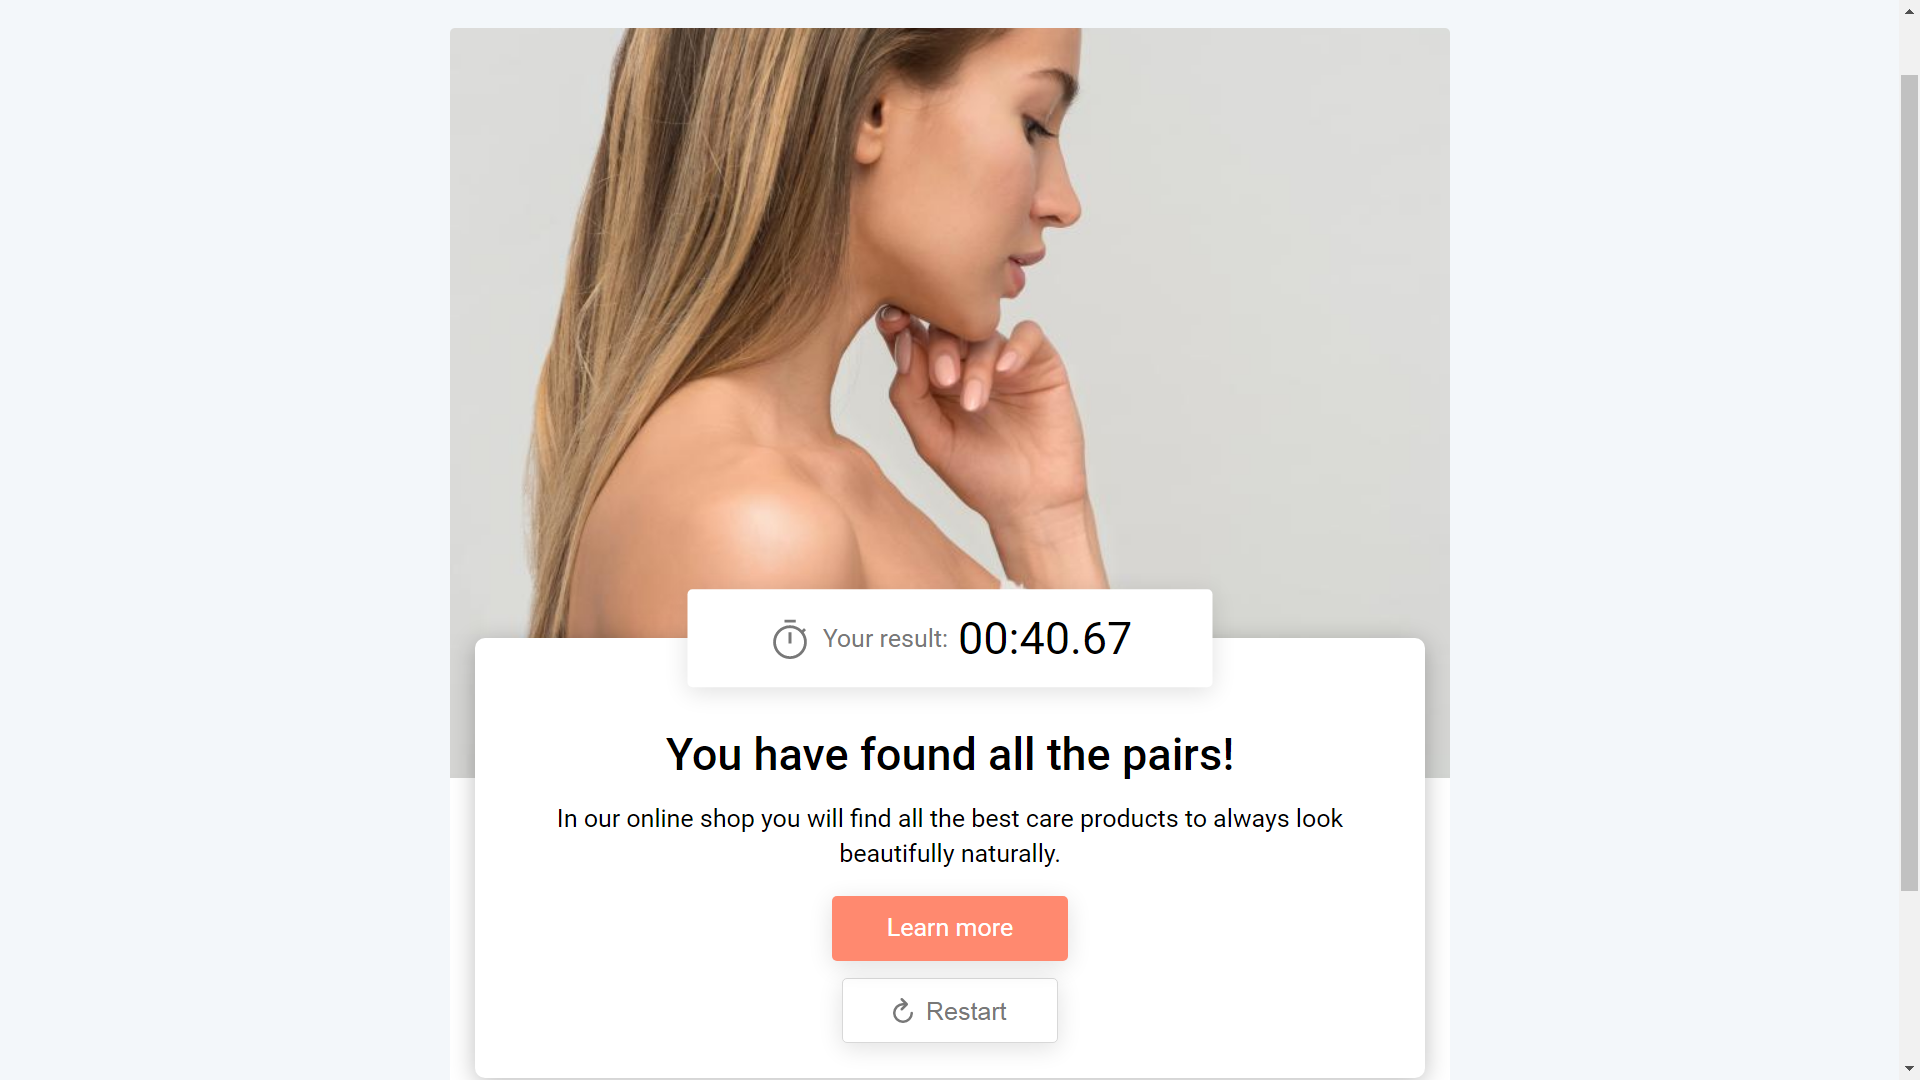Click the scrollbar track below the thumb
The width and height of the screenshot is (1920, 1080).
pyautogui.click(x=1909, y=975)
